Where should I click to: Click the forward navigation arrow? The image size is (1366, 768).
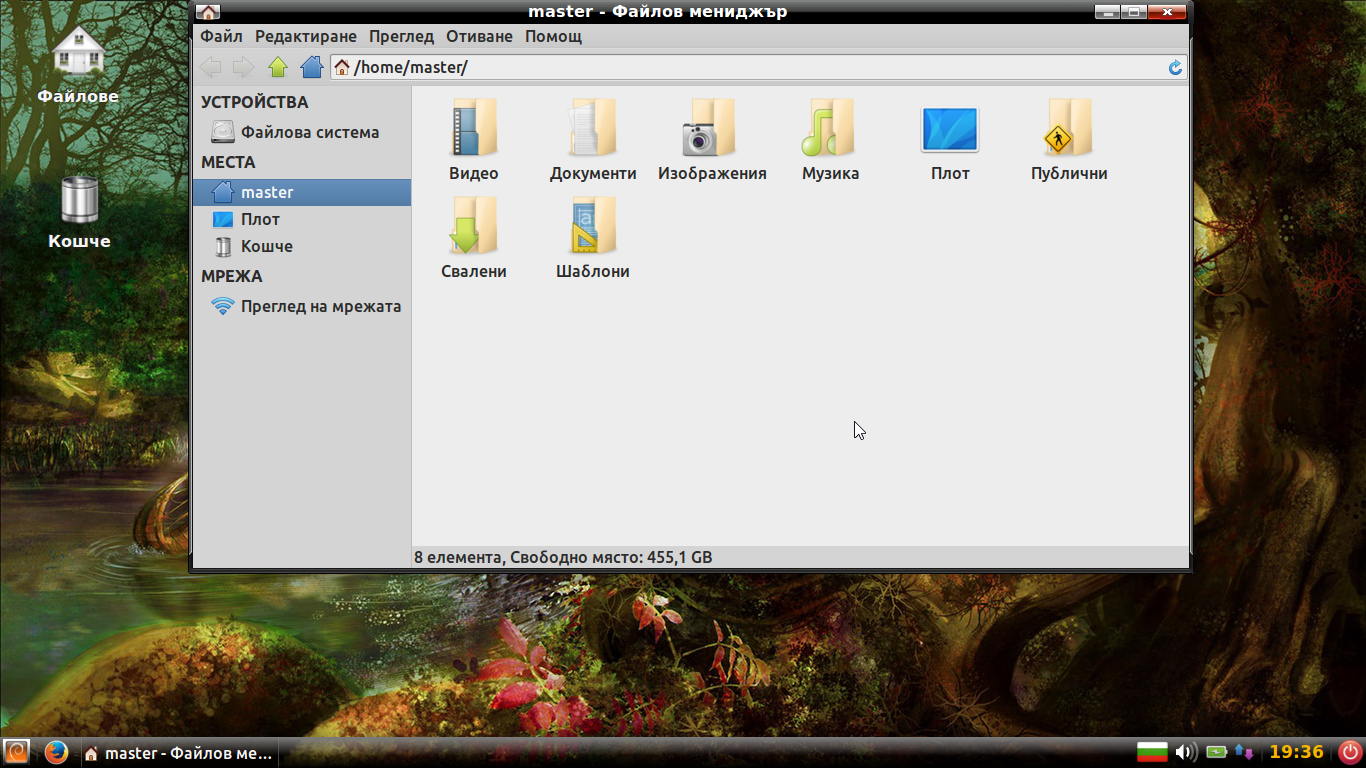[243, 67]
